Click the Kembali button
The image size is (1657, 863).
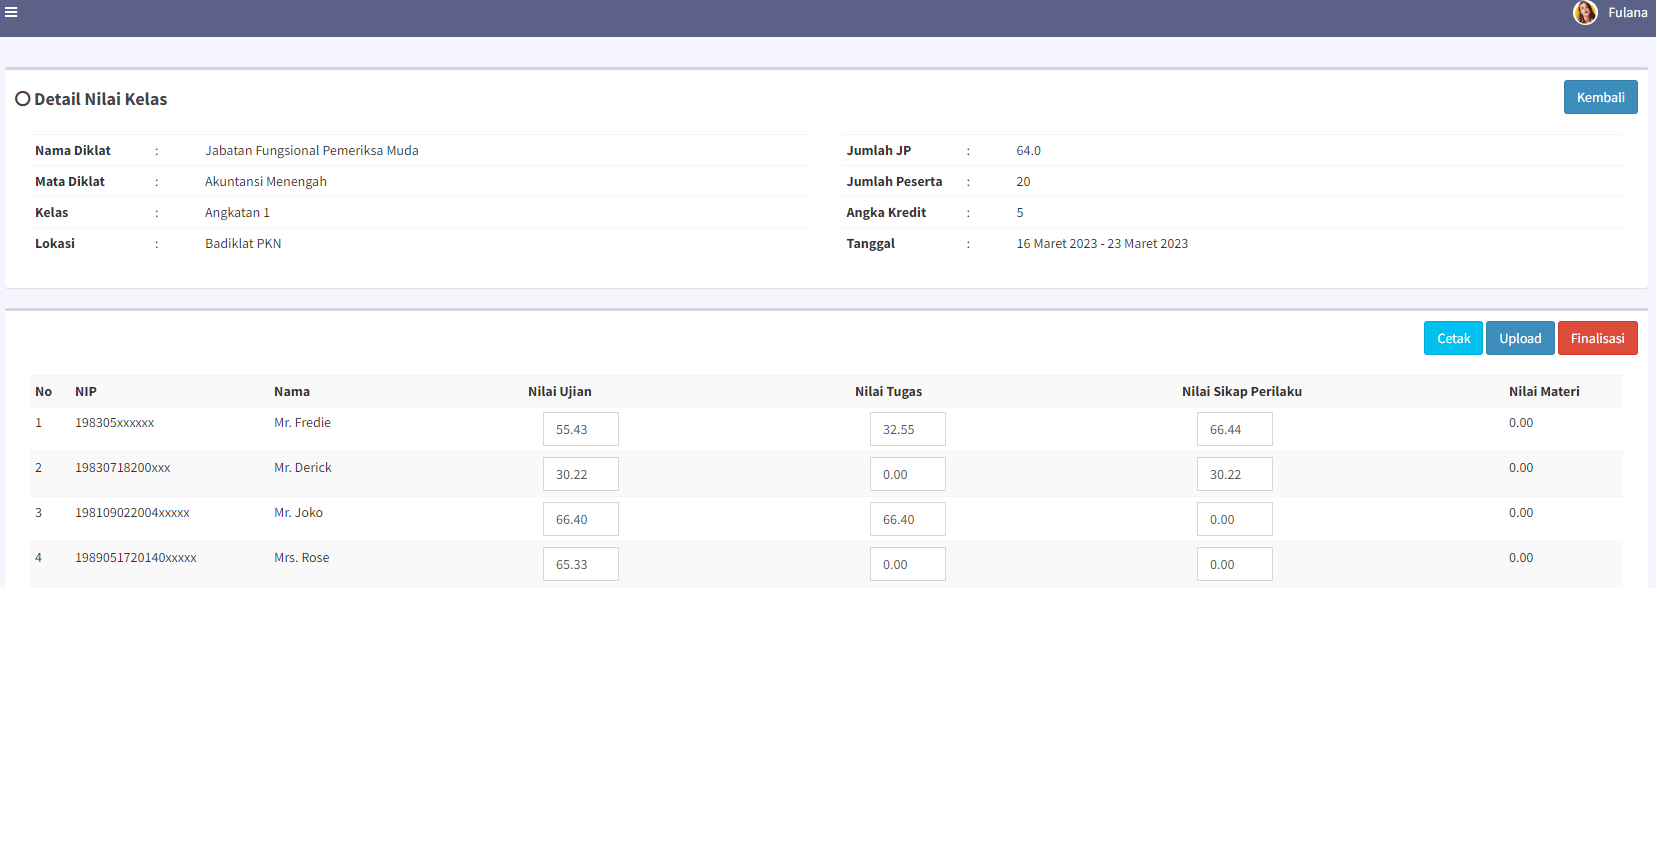pyautogui.click(x=1600, y=97)
